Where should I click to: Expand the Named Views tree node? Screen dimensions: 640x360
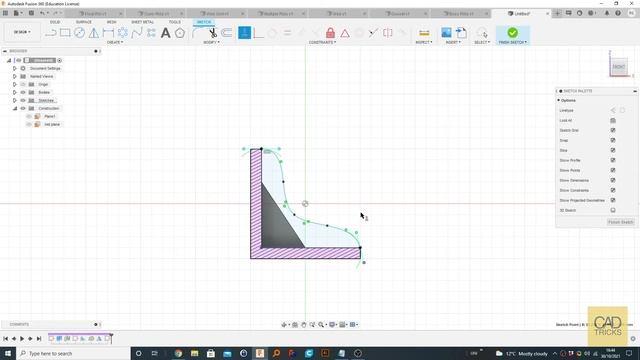pyautogui.click(x=15, y=76)
